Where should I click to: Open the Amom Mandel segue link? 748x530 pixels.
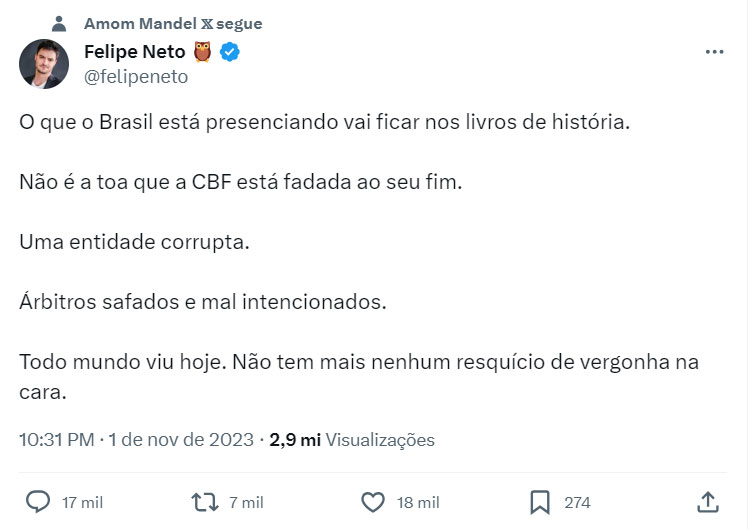click(173, 23)
